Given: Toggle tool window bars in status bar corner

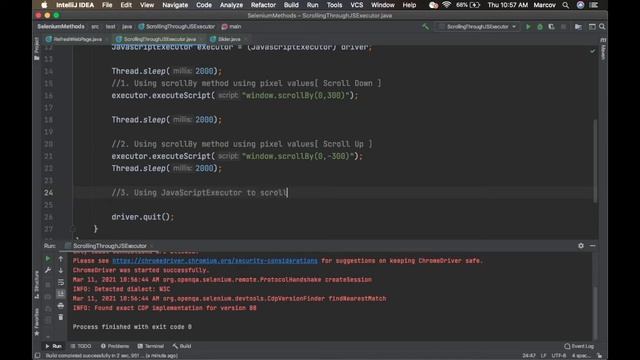Looking at the screenshot, I should (x=38, y=356).
